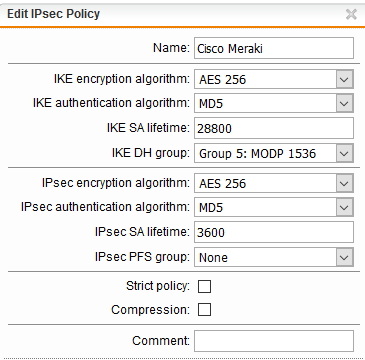
Task: Click the Edit IPsec Policy title bar
Action: 182,14
